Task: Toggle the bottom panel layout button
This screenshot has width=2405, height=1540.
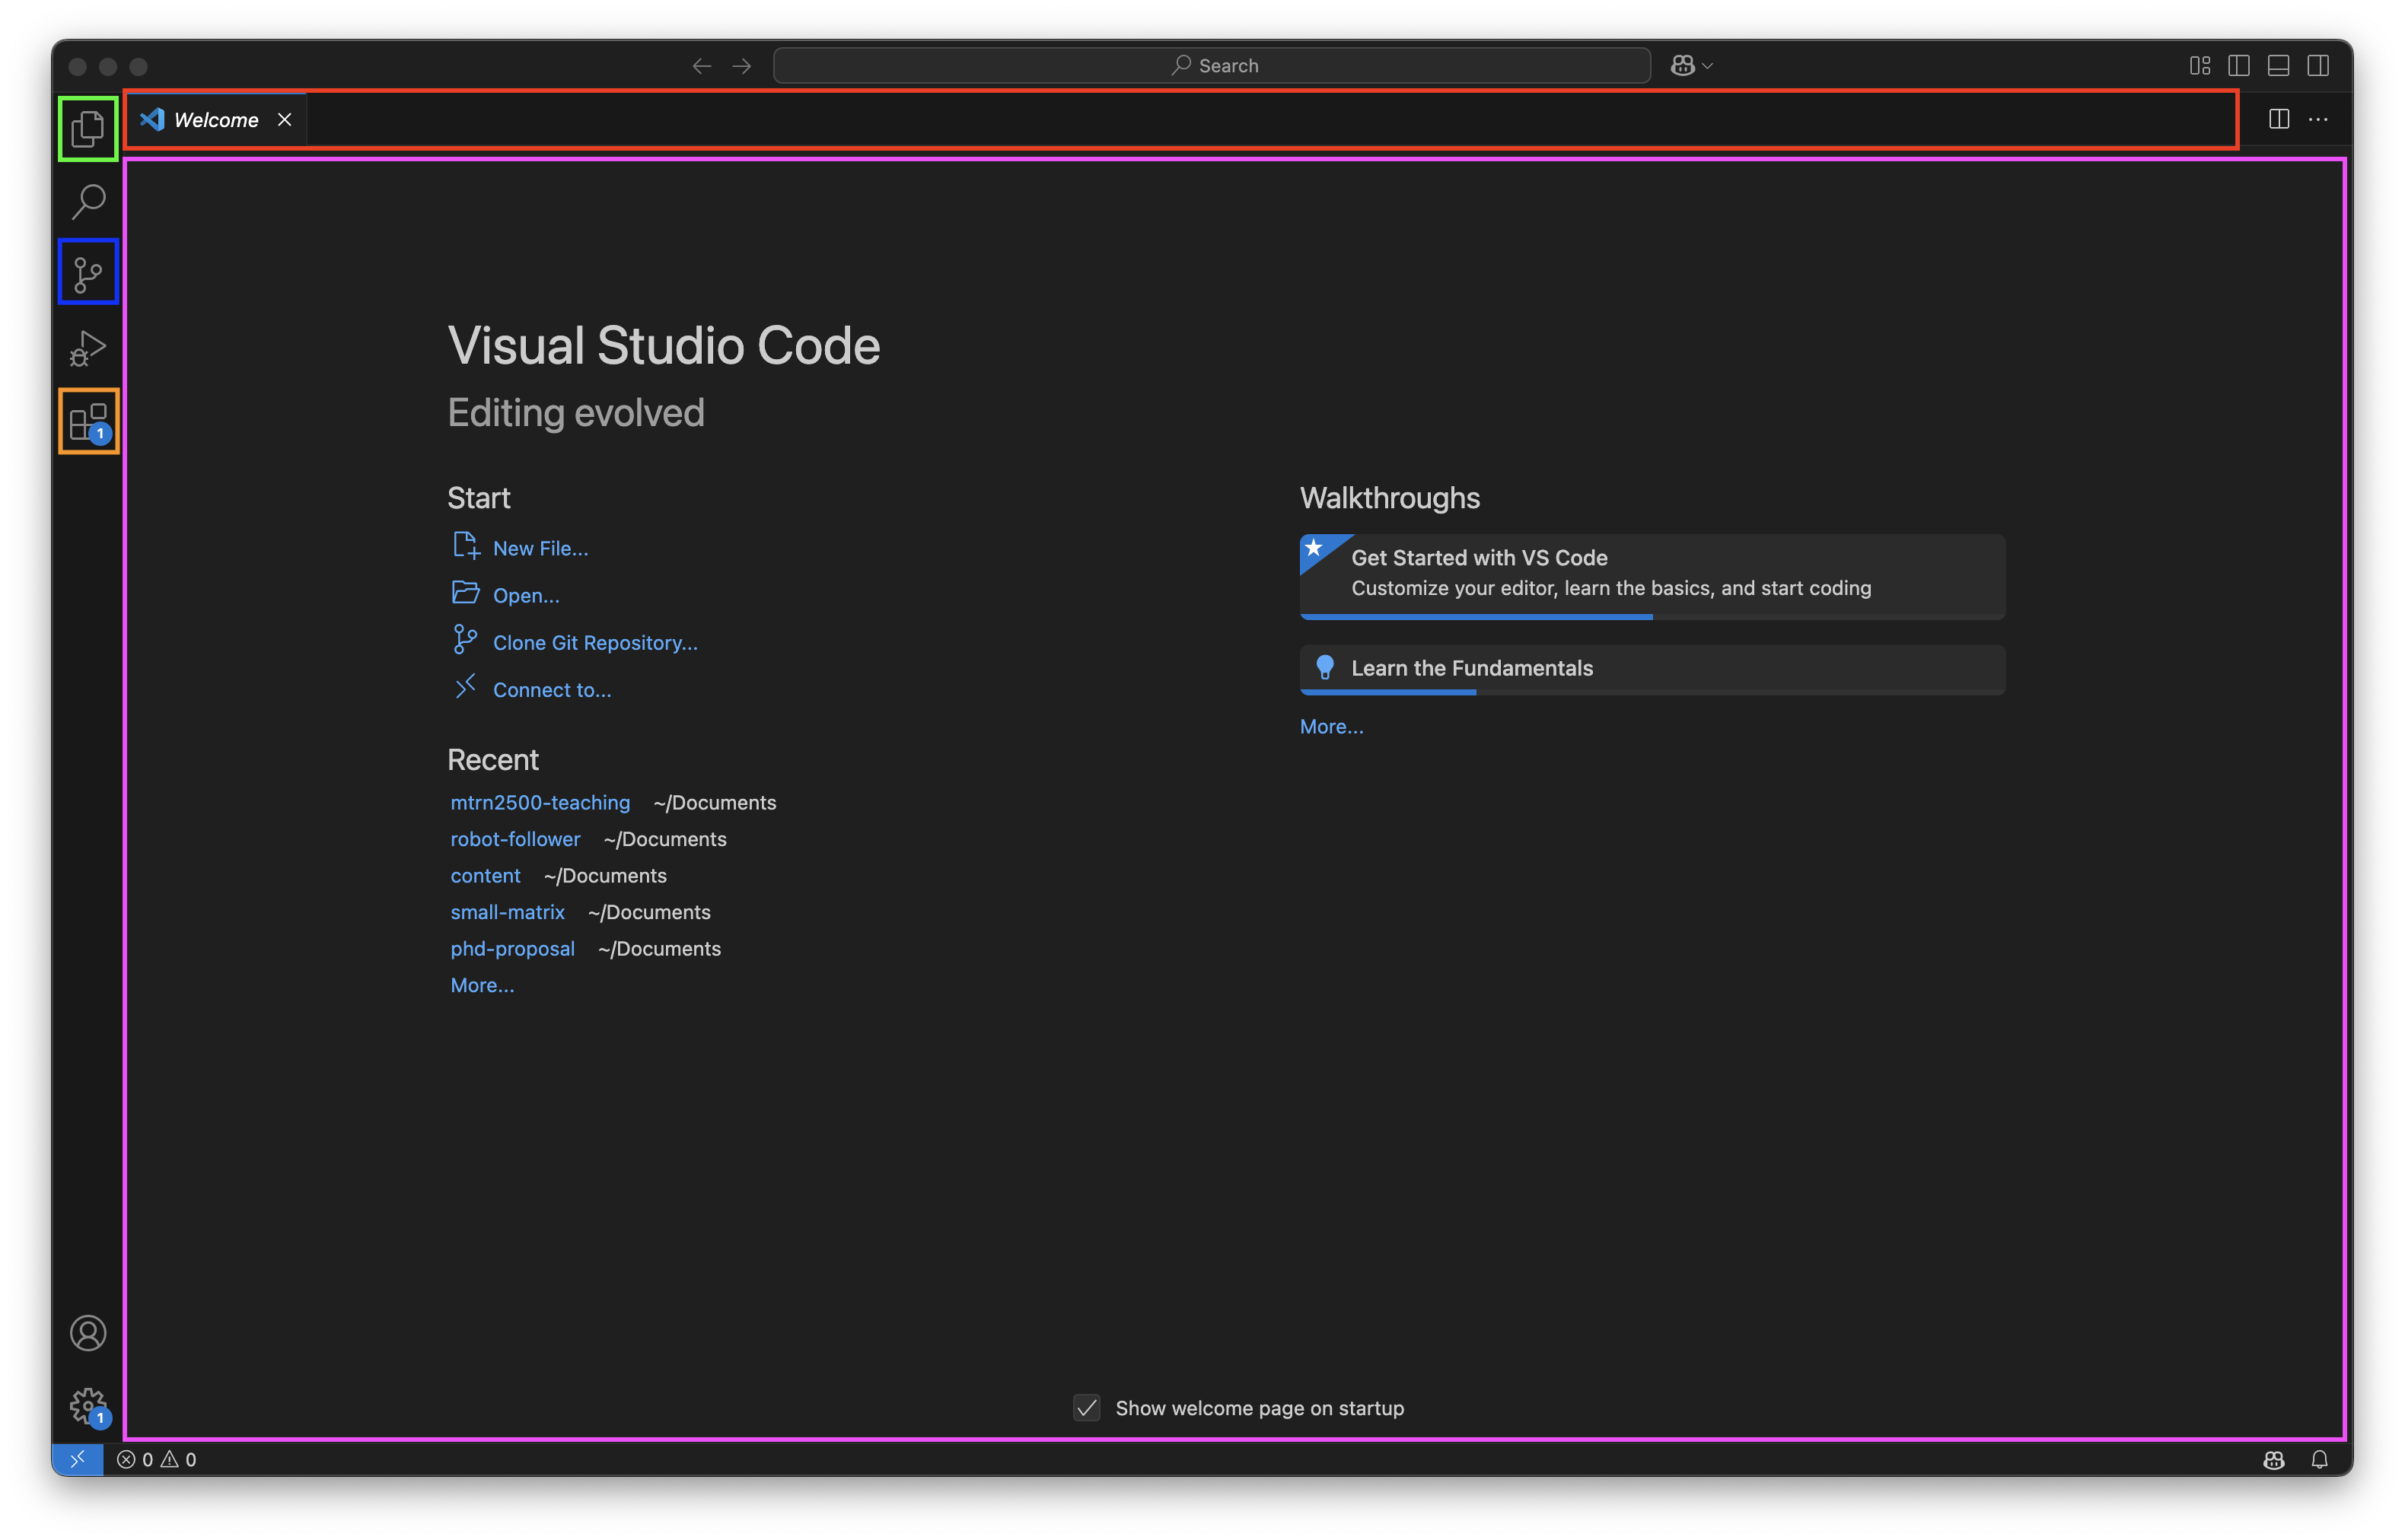Action: (2278, 66)
